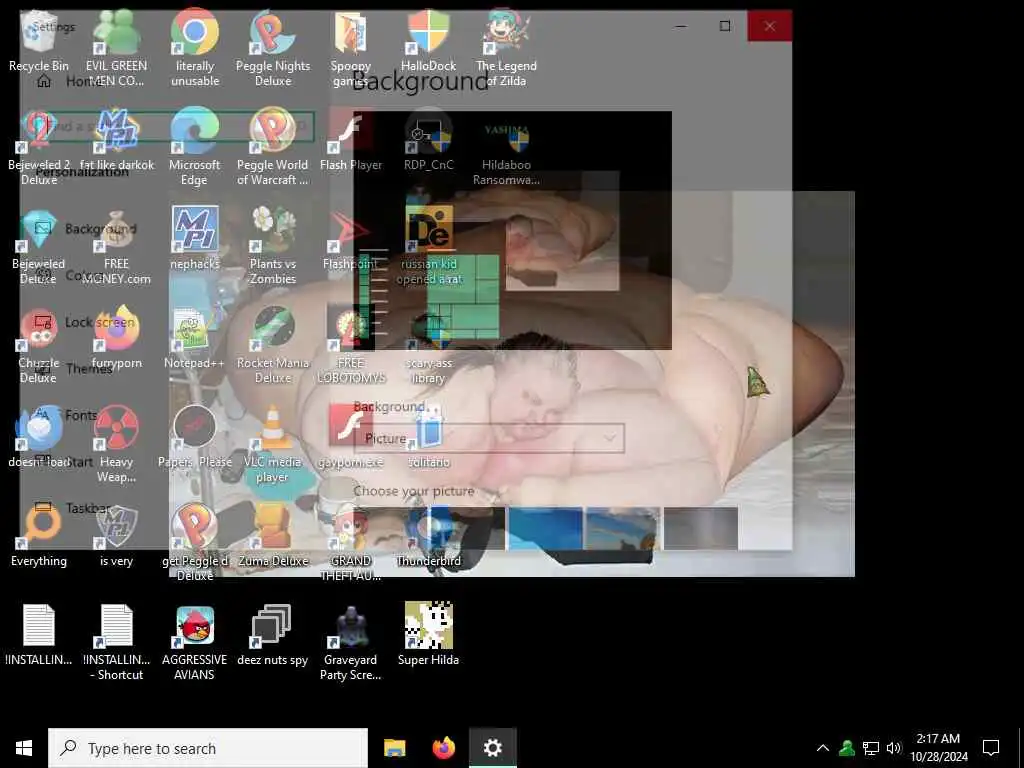The image size is (1024, 768).
Task: Open the Flashpoint desktop shortcut
Action: point(351,238)
